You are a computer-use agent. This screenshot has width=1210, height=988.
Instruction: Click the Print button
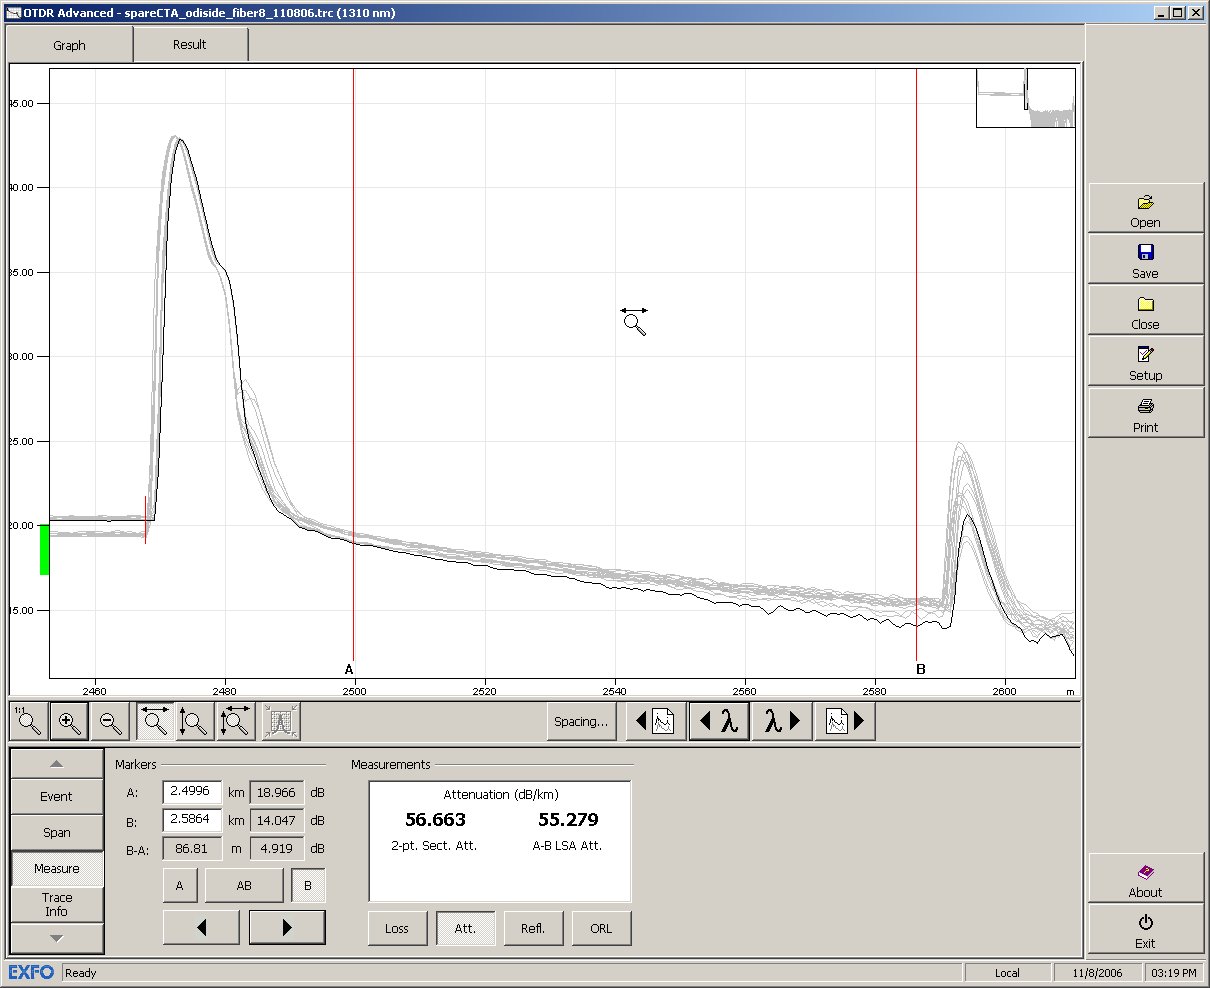[1145, 413]
